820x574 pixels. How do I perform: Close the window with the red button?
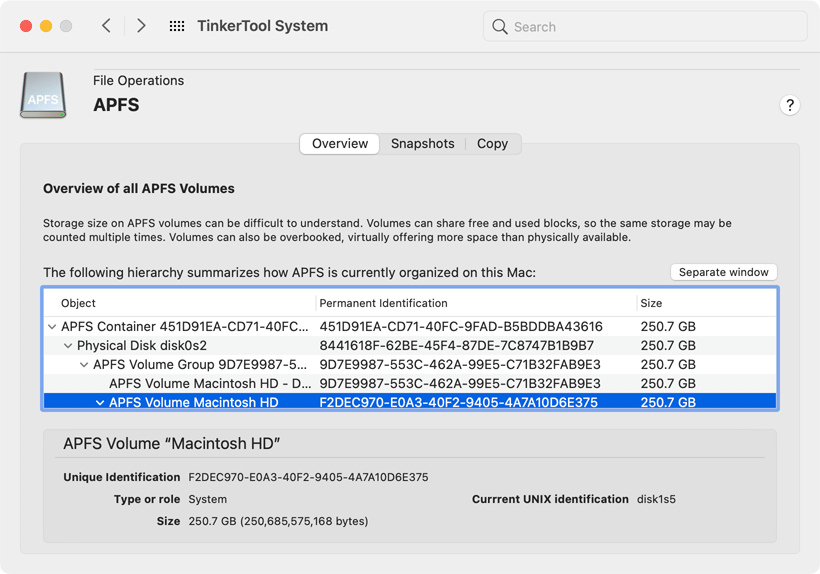coord(26,26)
